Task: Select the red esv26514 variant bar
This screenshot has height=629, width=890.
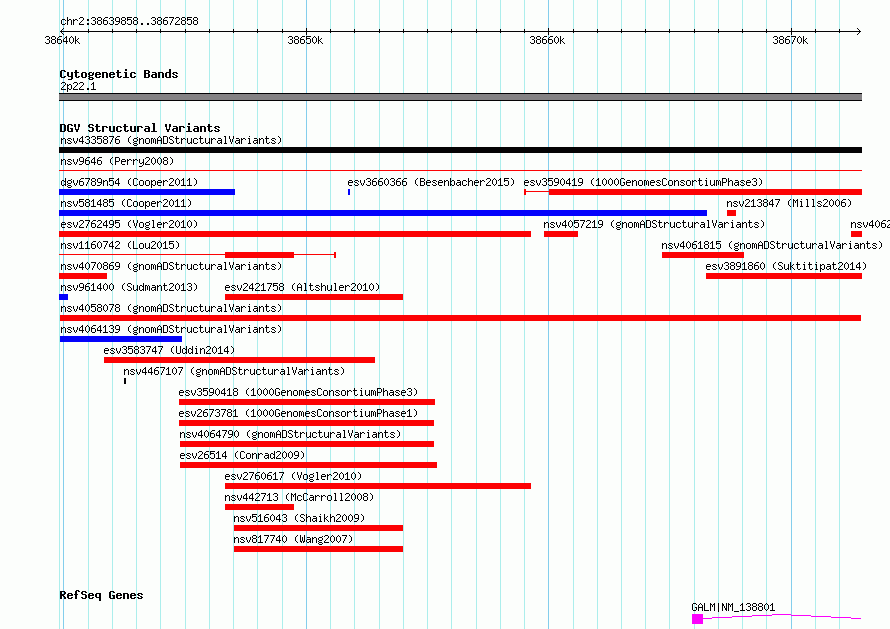Action: tap(308, 465)
